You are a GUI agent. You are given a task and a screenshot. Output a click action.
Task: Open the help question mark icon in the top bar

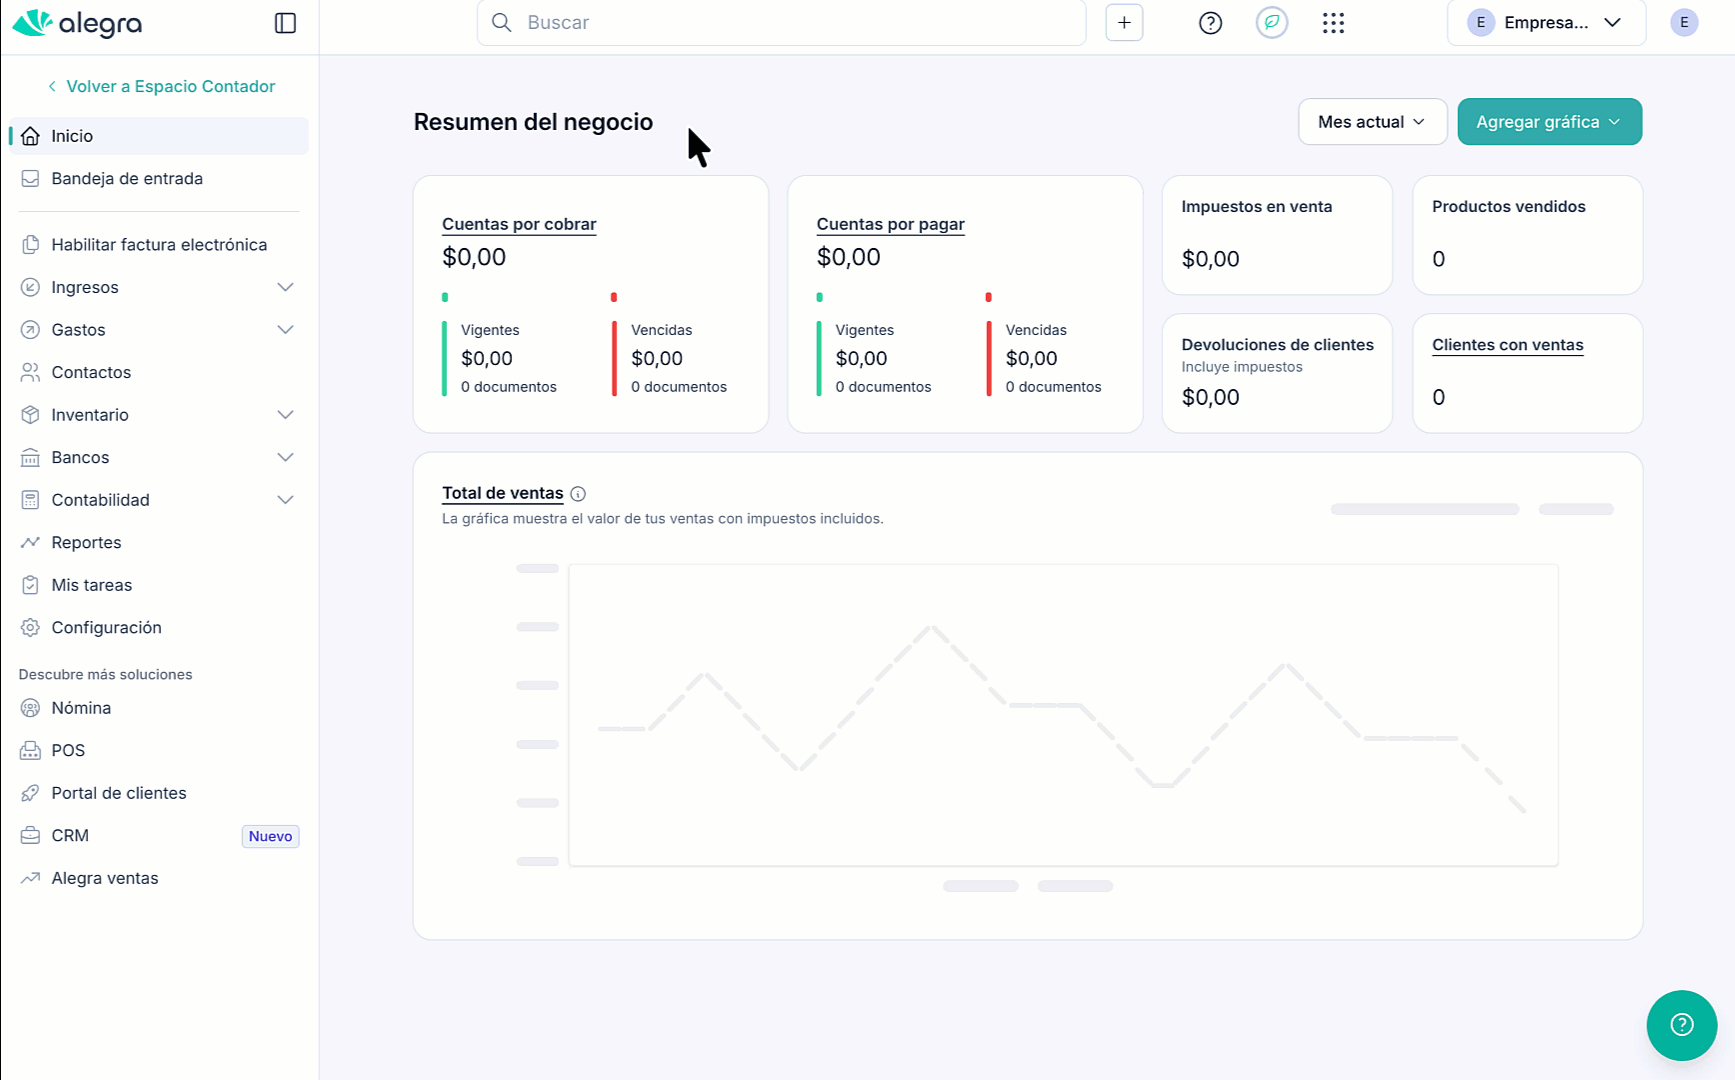click(x=1210, y=23)
